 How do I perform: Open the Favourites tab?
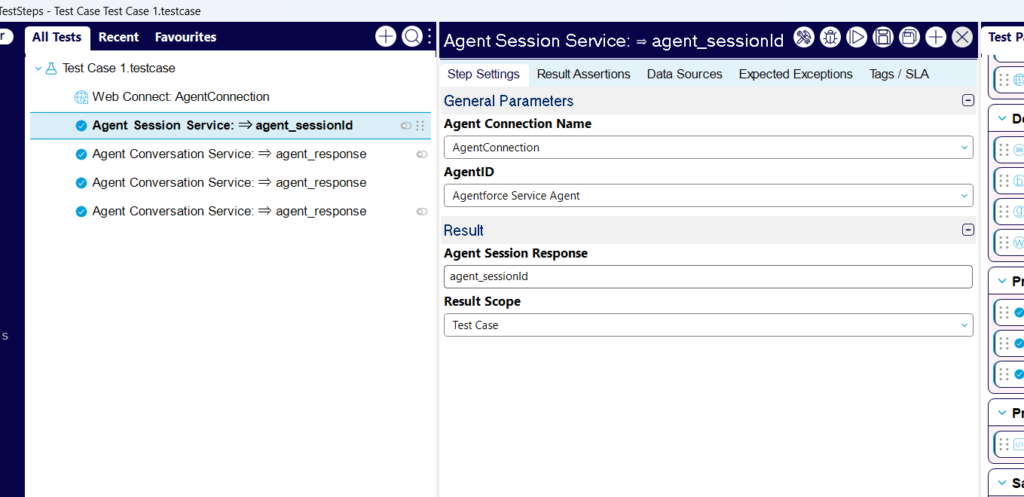185,37
